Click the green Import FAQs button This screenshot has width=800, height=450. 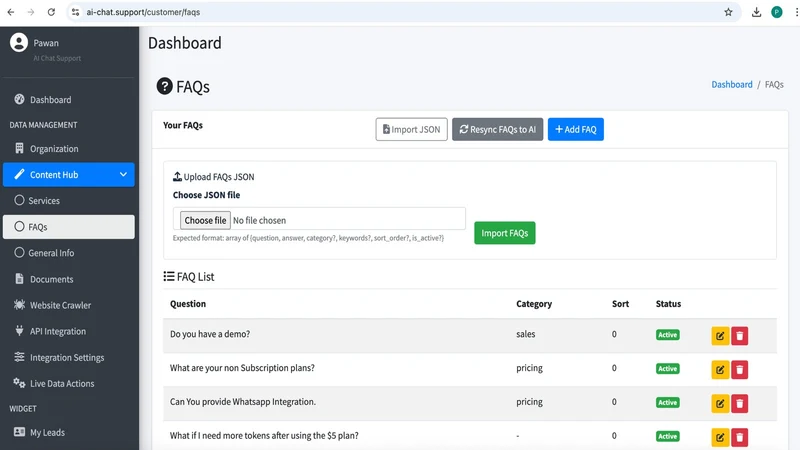click(x=505, y=233)
